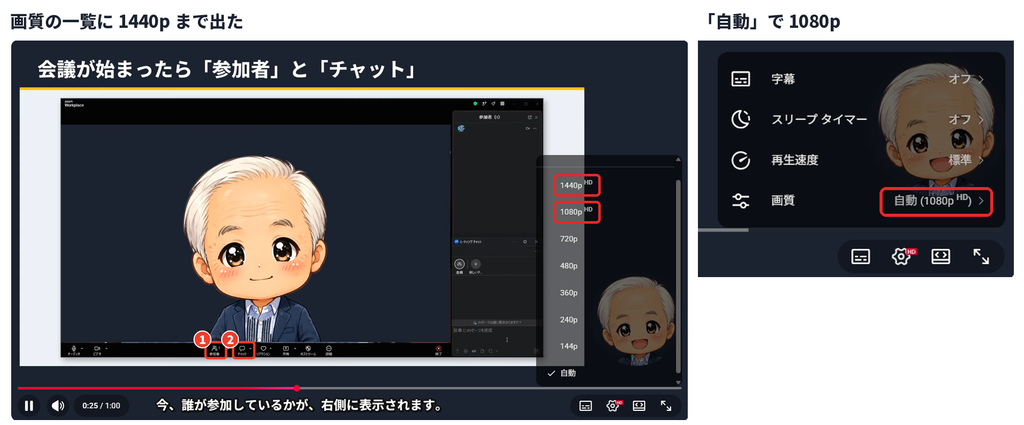Click the Zoom 参加者 toolbar icon
1024x425 pixels.
pyautogui.click(x=215, y=348)
